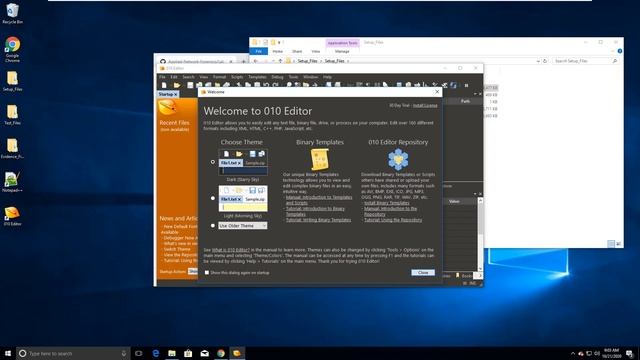640x360 pixels.
Task: Click the scrollbar in 010 Editor Value panel
Action: (480, 235)
